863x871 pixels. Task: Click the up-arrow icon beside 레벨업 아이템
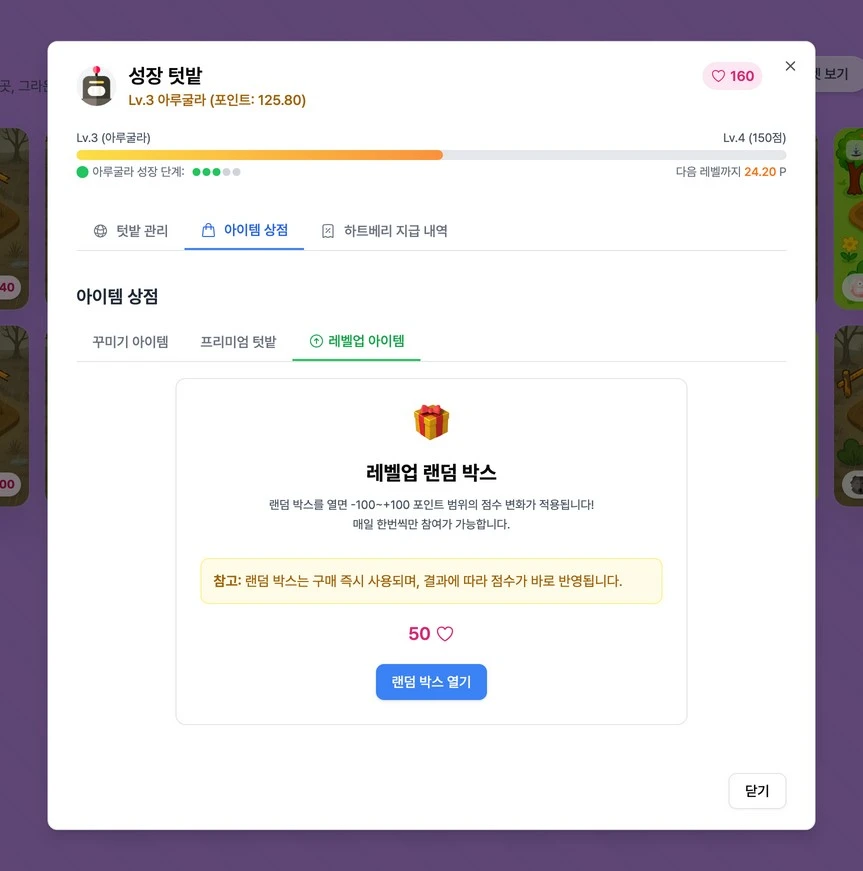click(x=316, y=341)
